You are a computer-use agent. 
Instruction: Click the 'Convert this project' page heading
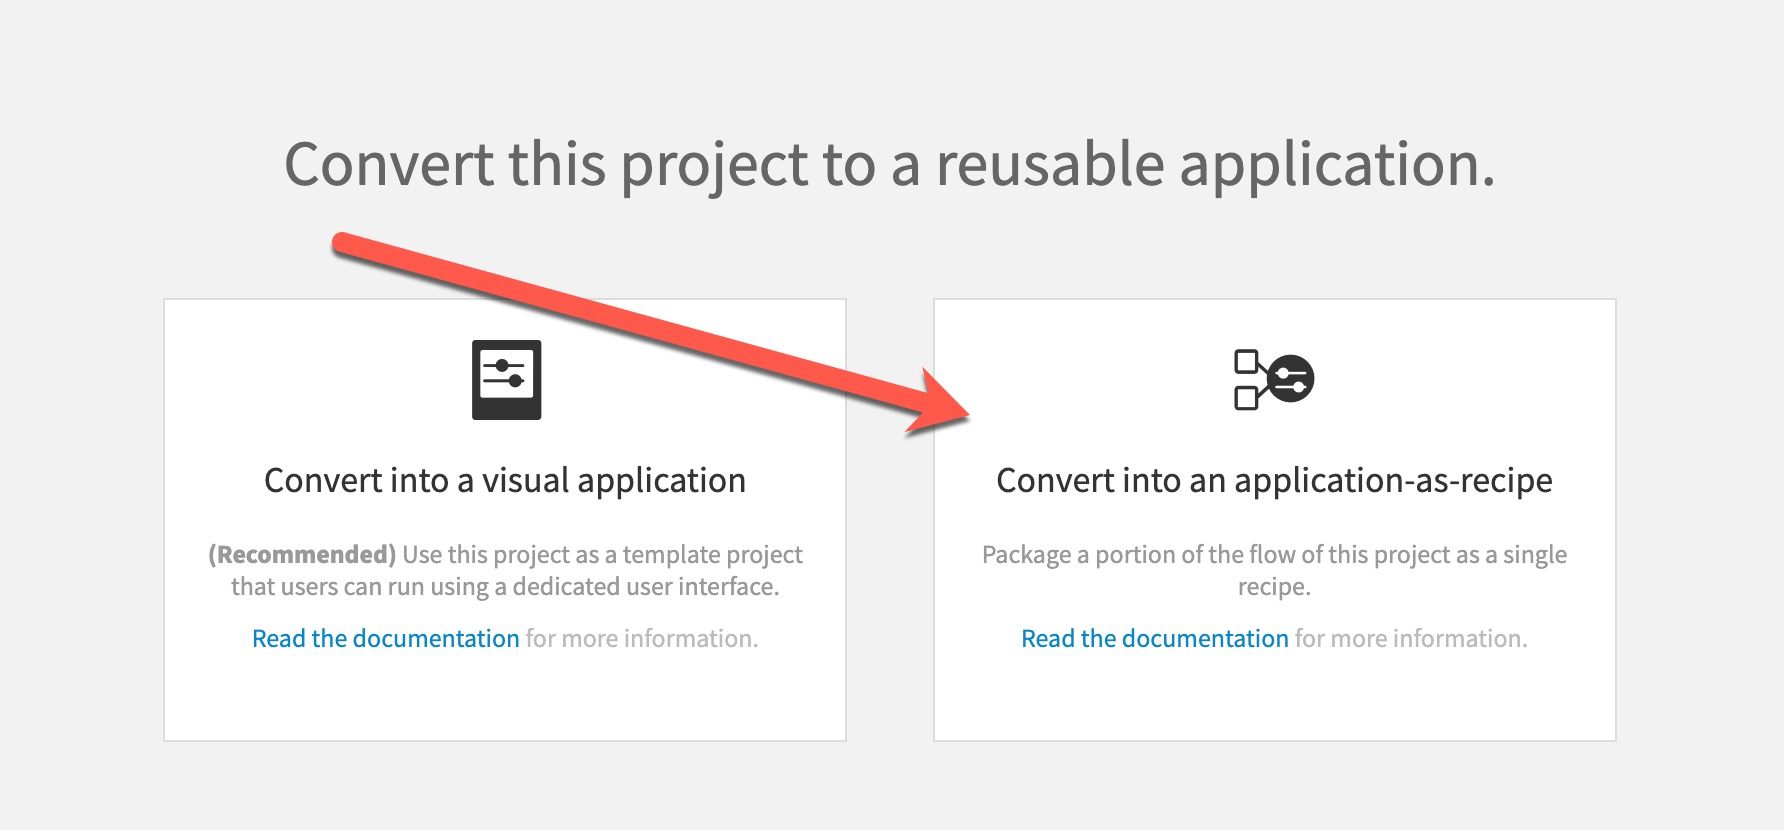pyautogui.click(x=890, y=164)
